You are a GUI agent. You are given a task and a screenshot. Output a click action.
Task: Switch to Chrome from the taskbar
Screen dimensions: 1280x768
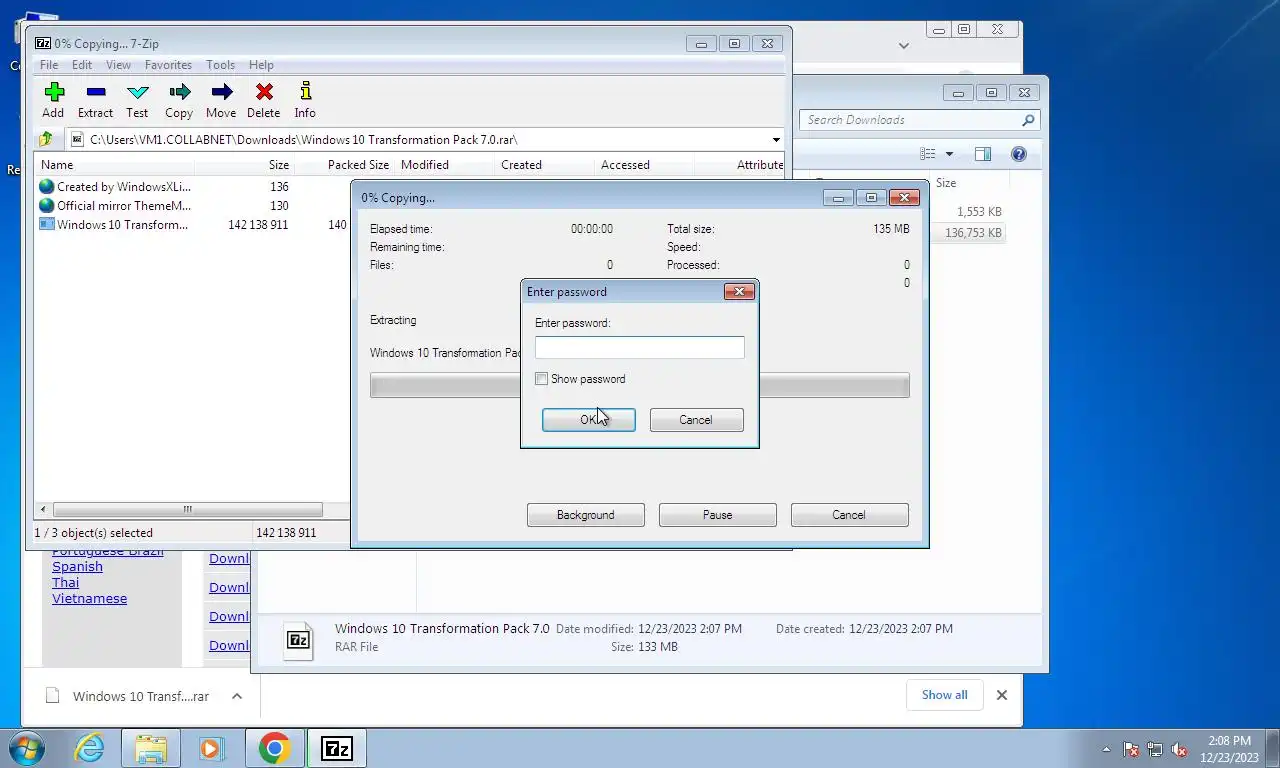275,748
